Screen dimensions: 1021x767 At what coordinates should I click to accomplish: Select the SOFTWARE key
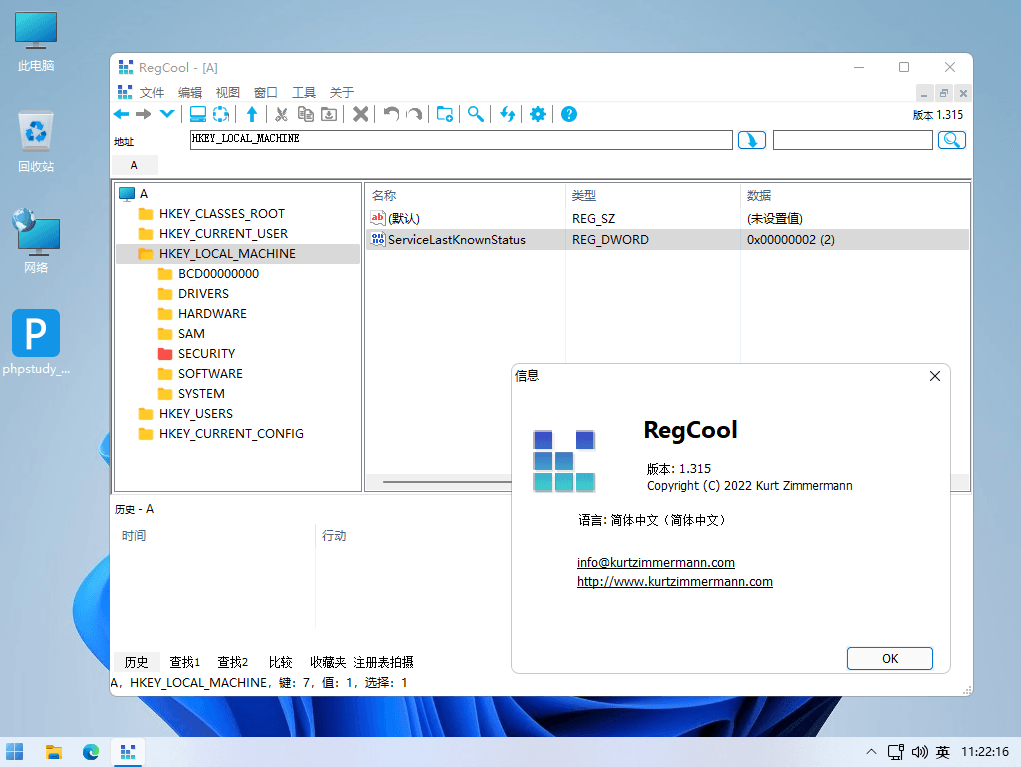[x=210, y=374]
